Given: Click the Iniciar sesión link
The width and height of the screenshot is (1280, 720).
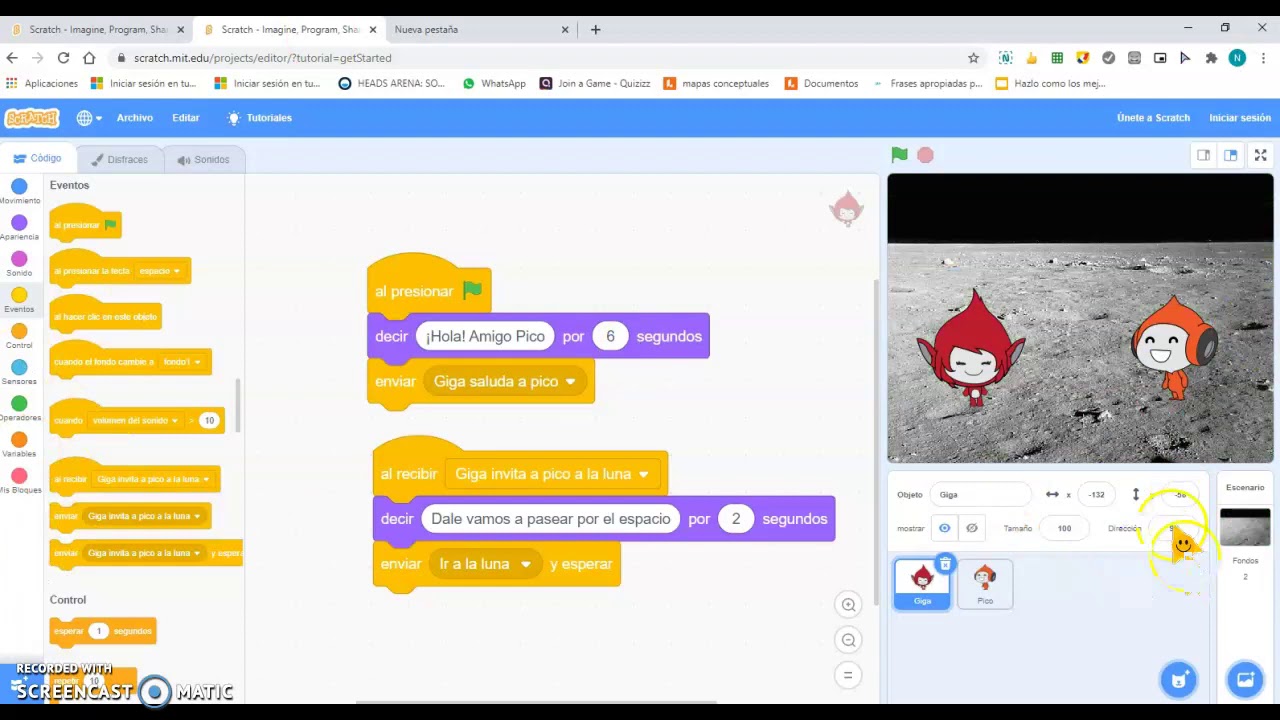Looking at the screenshot, I should pyautogui.click(x=1239, y=118).
